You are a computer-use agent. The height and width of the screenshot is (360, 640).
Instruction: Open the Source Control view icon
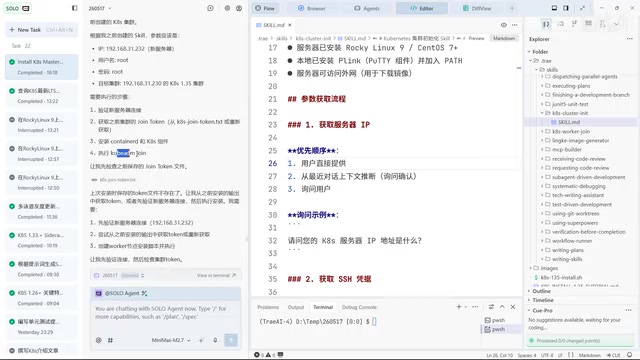574,24
